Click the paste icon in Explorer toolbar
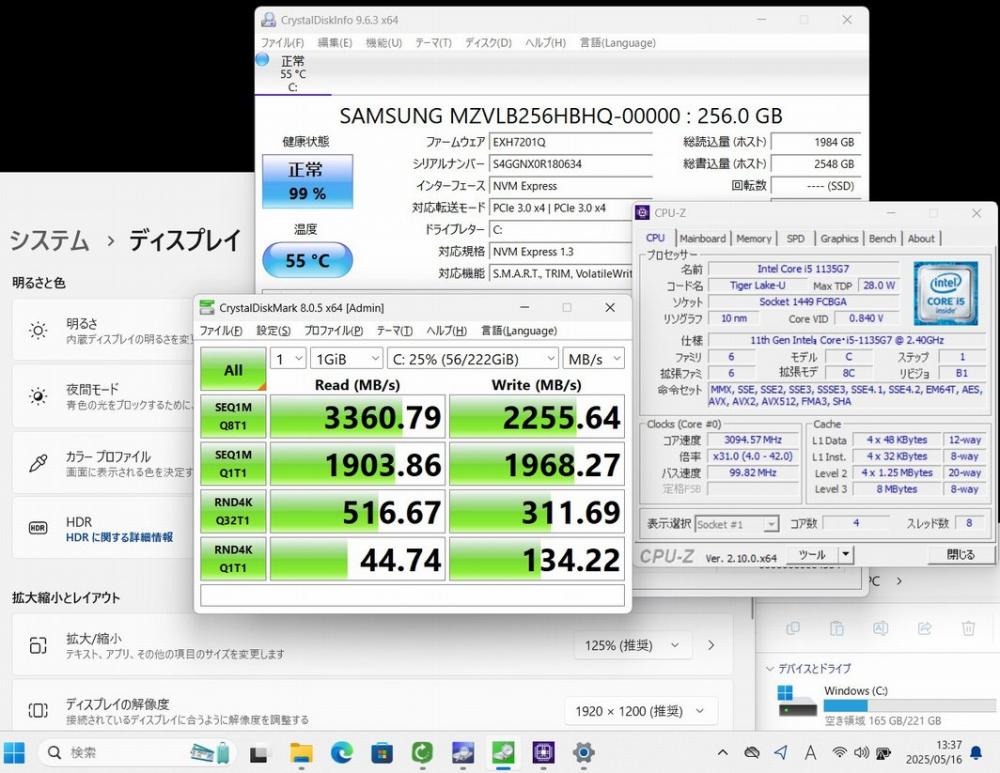This screenshot has width=1000, height=773. point(837,628)
